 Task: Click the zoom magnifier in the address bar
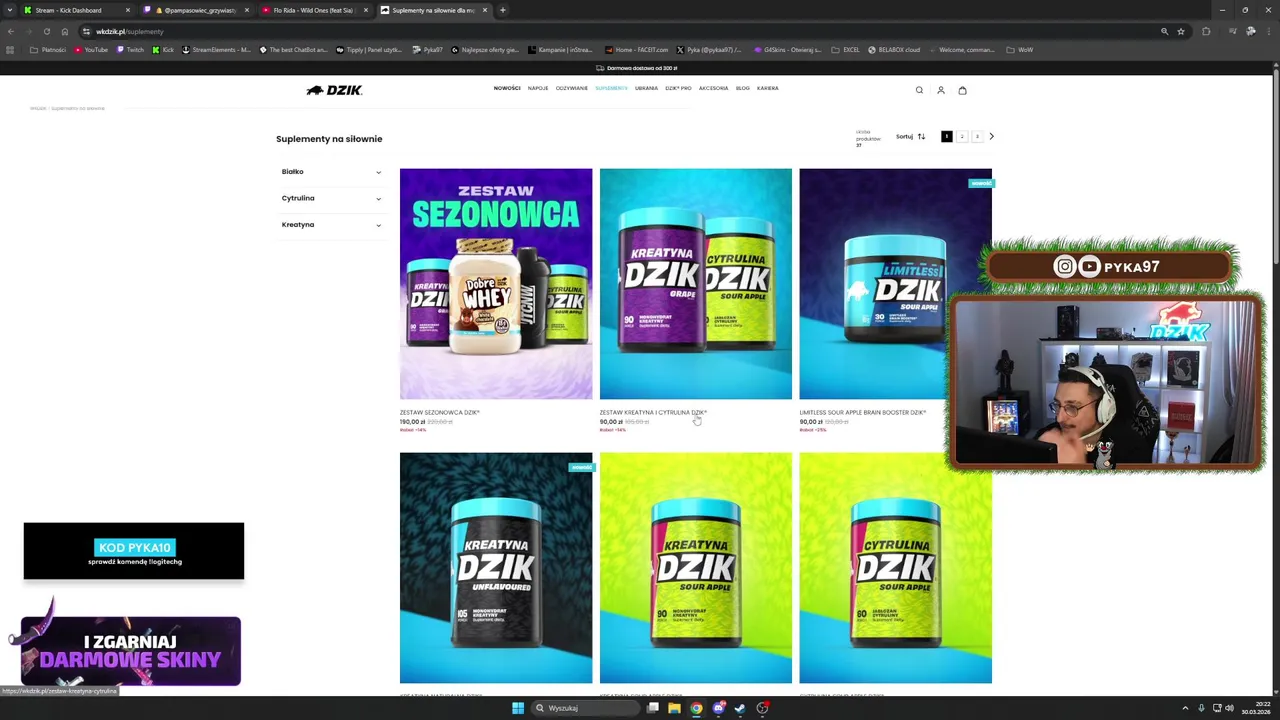click(x=1164, y=31)
